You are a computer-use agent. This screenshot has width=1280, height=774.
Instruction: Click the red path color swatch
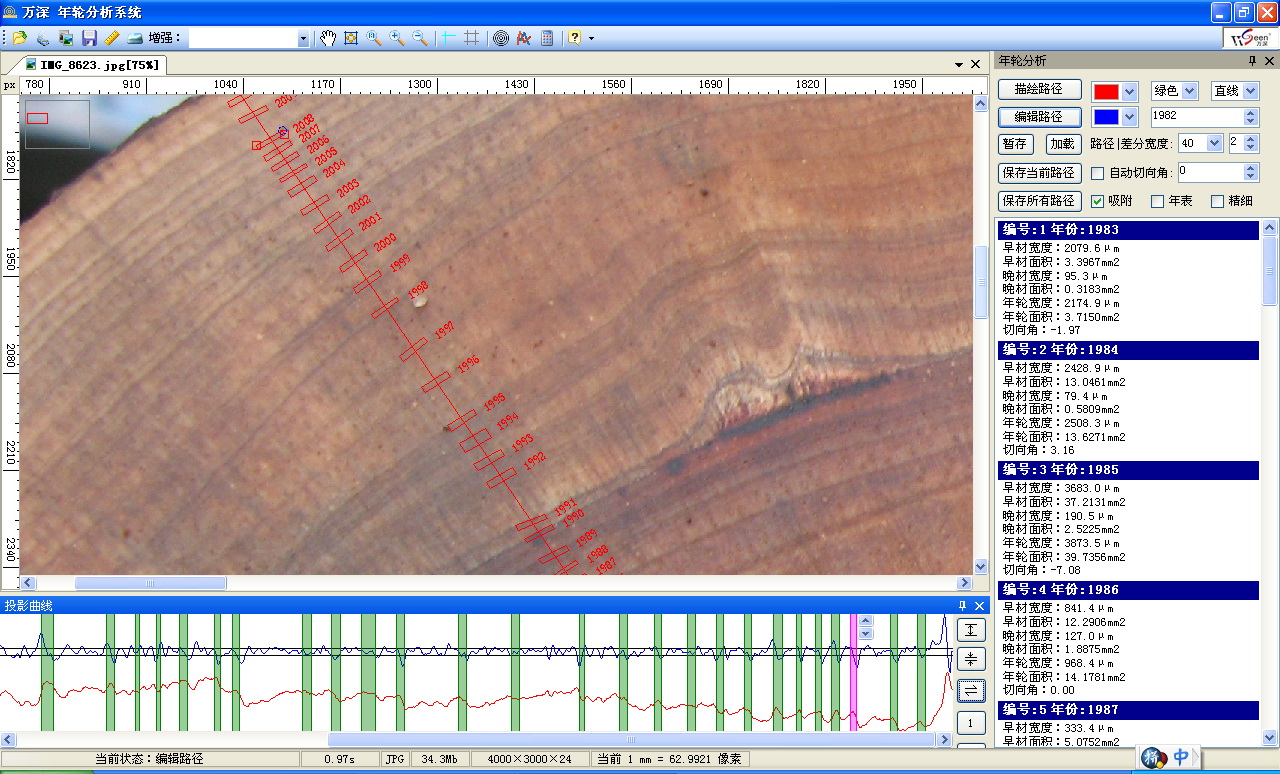[x=1106, y=91]
